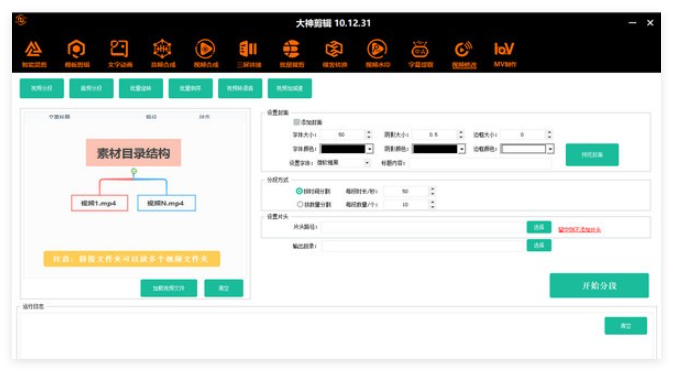Click 清空 in the run log panel
Screen dimensions: 673x371
pos(626,326)
